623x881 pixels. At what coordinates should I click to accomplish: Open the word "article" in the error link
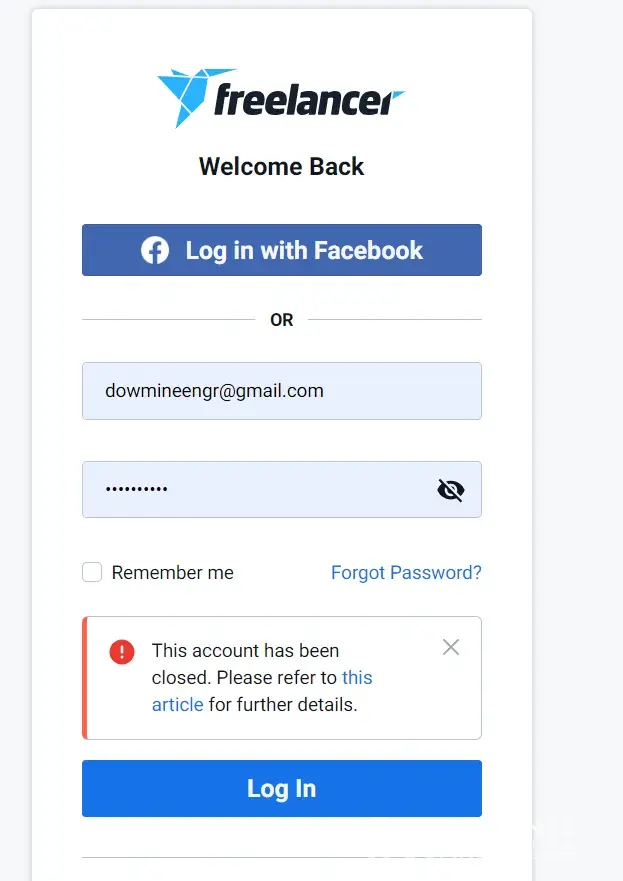click(x=177, y=705)
